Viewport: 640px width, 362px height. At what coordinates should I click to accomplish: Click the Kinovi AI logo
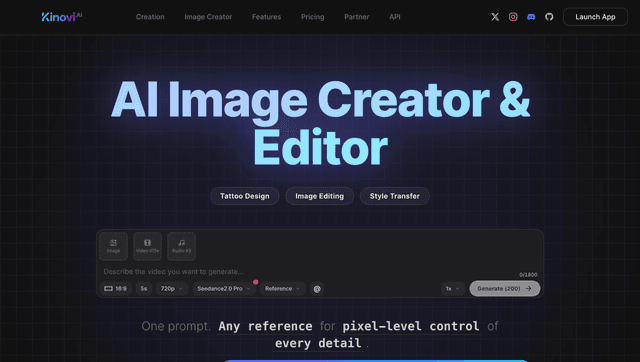(62, 17)
